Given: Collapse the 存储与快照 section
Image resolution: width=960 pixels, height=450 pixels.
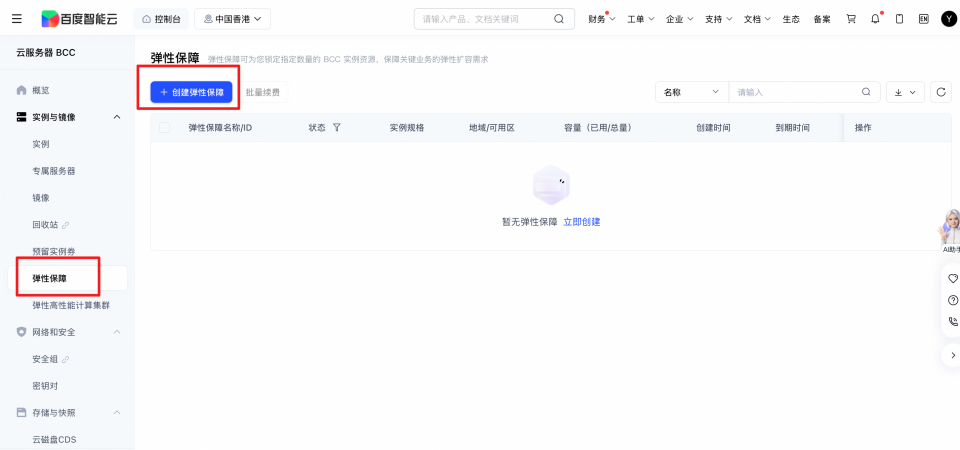Looking at the screenshot, I should (x=117, y=413).
